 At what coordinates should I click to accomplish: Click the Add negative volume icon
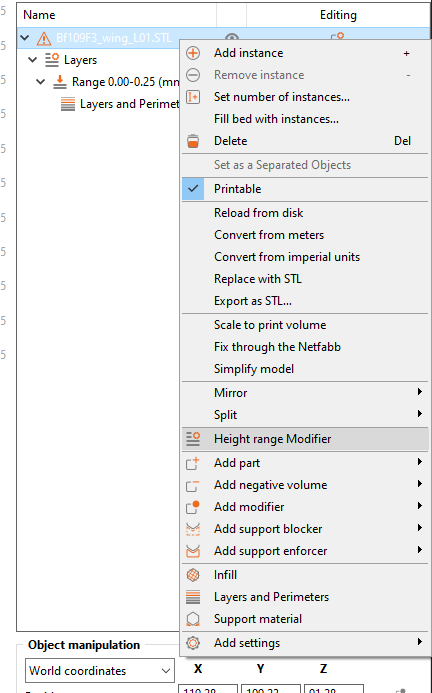point(193,485)
